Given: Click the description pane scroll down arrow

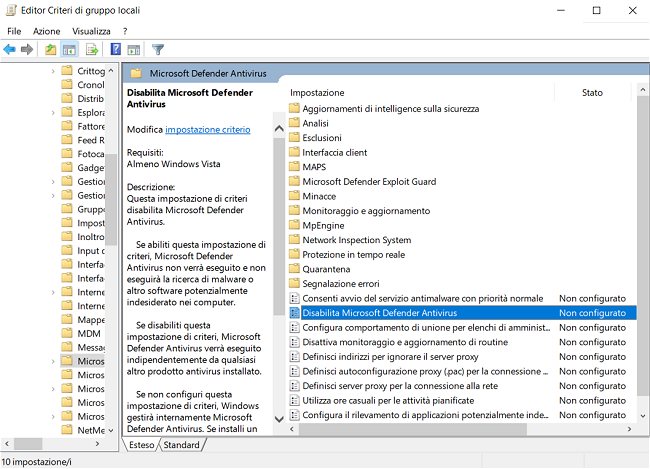Looking at the screenshot, I should point(279,419).
